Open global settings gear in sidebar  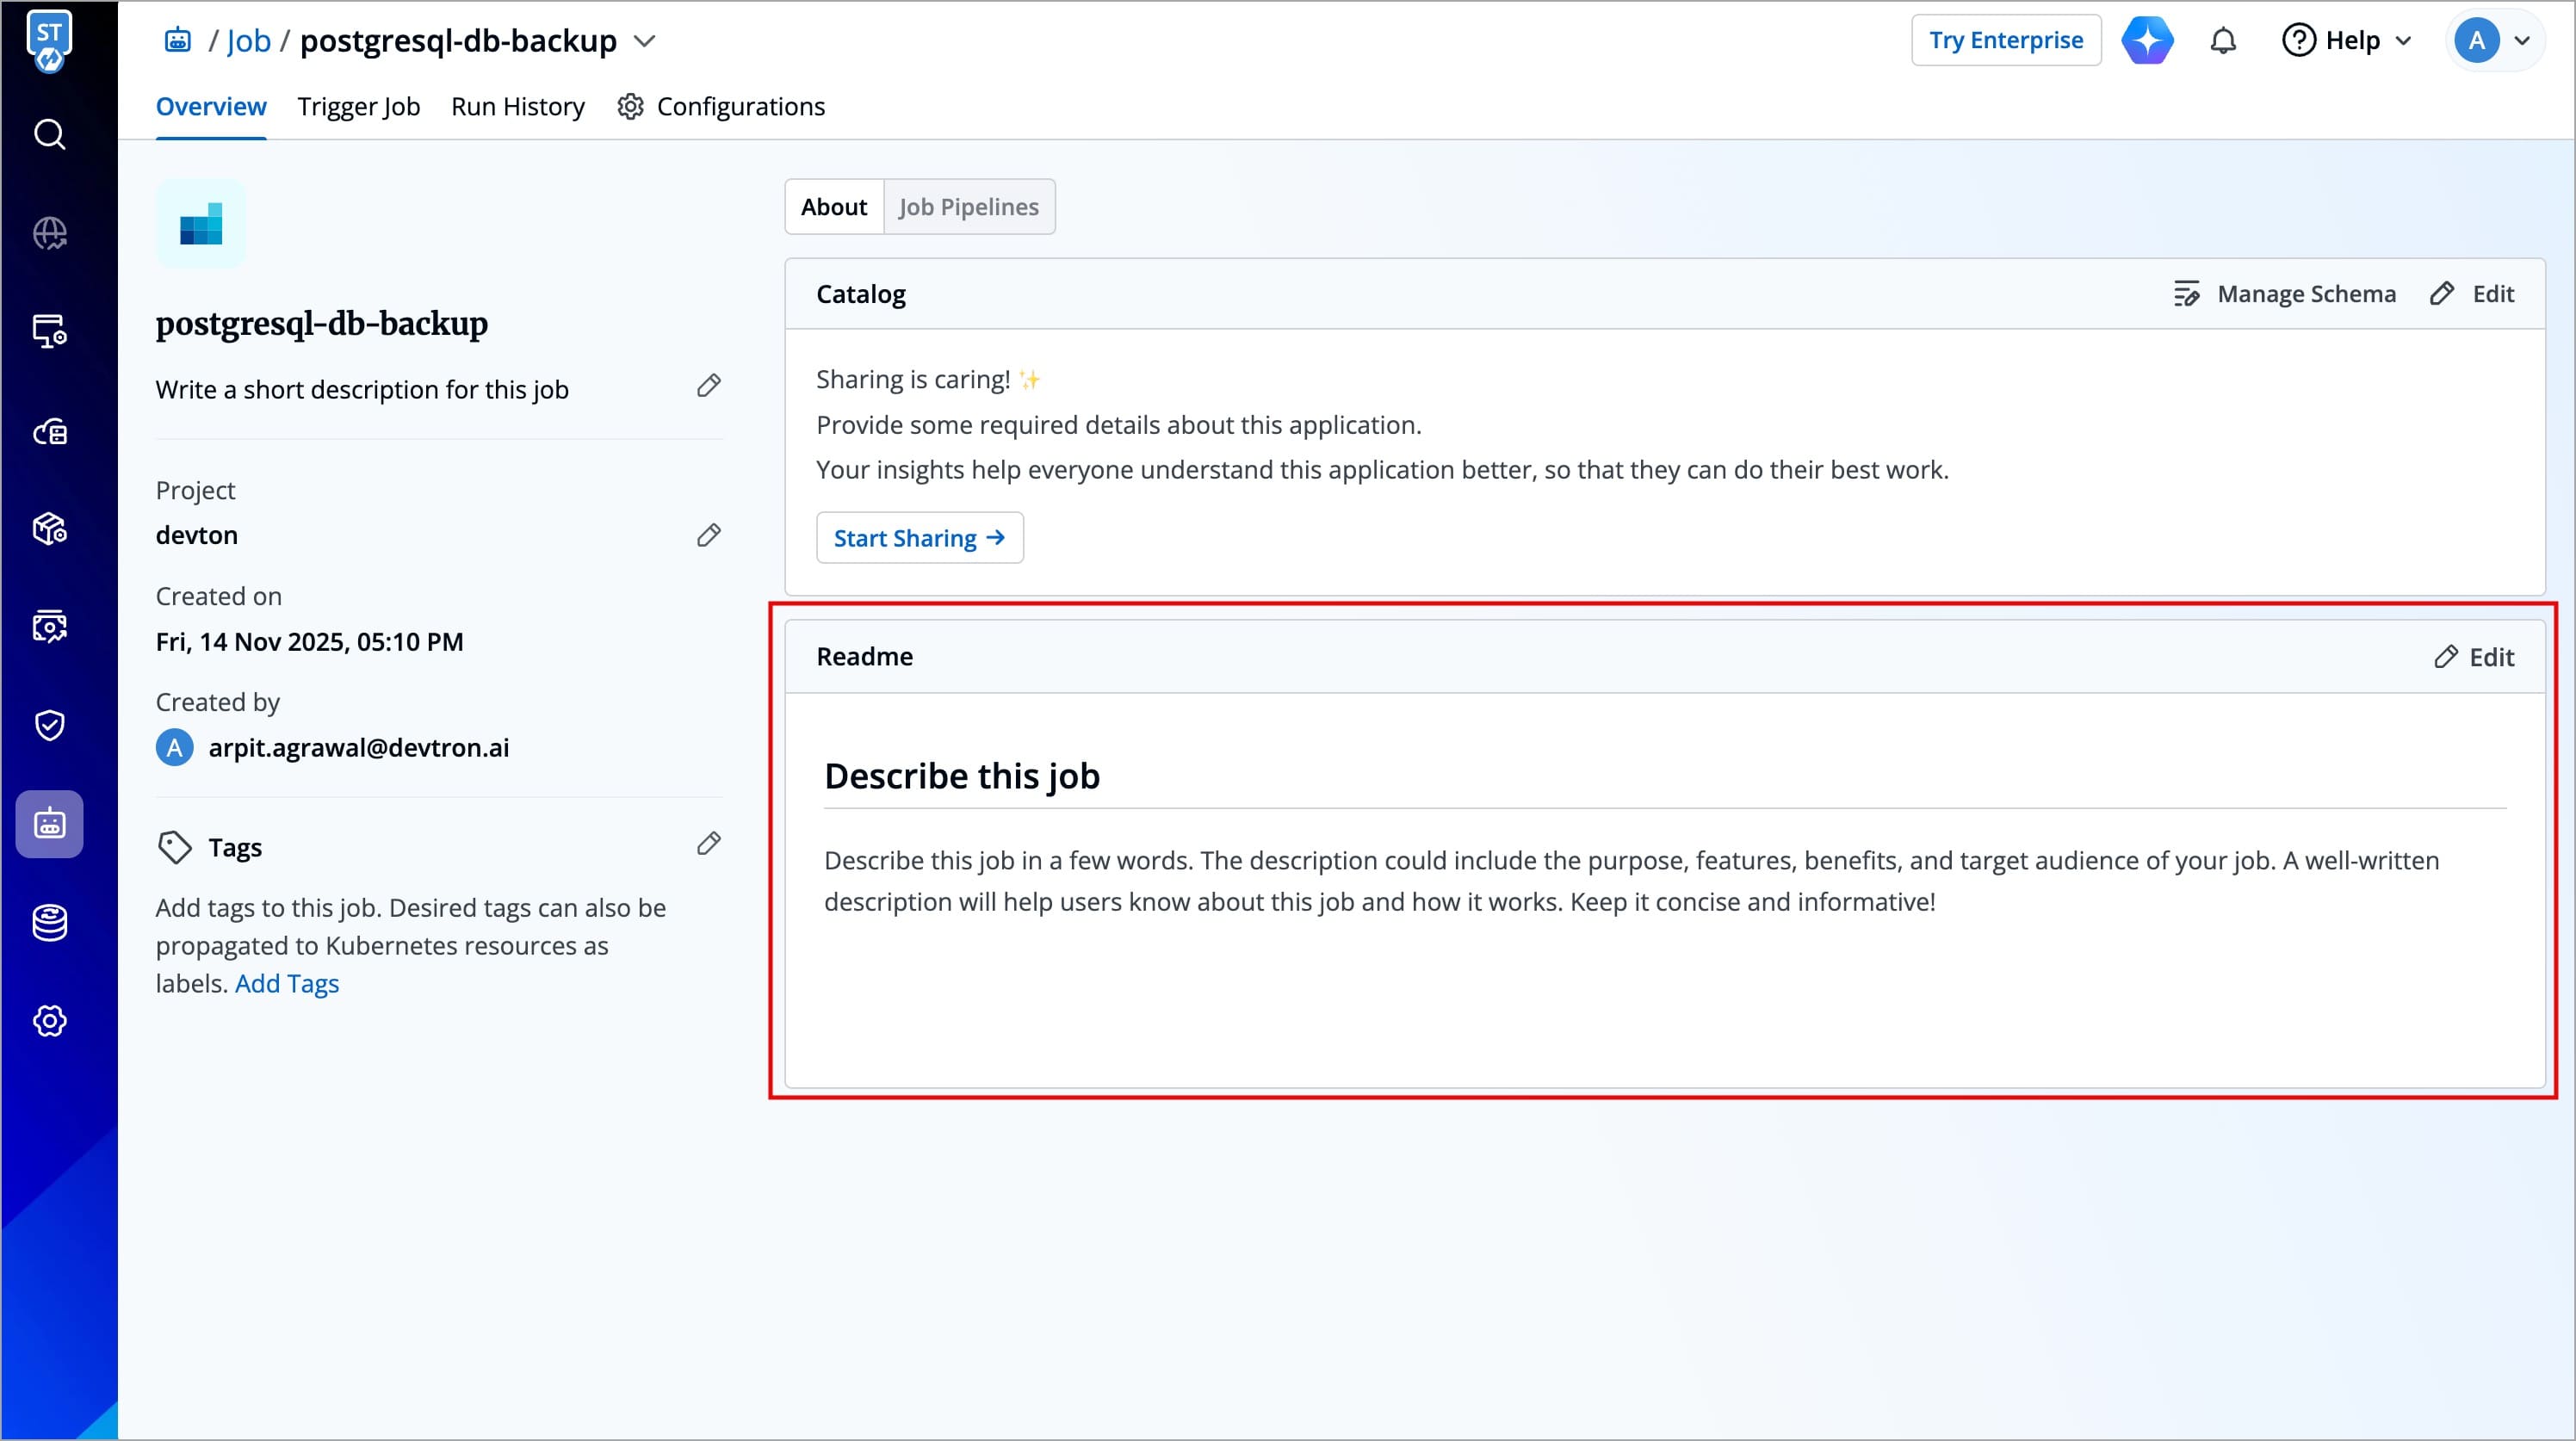[49, 1021]
